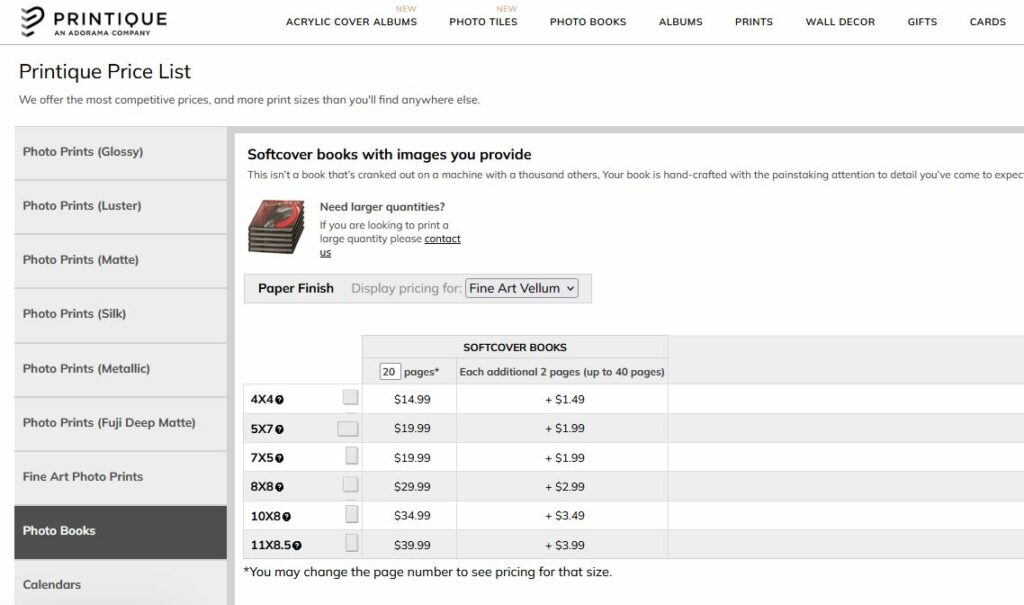Click the Printique Price List heading
The height and width of the screenshot is (605, 1024).
point(104,71)
